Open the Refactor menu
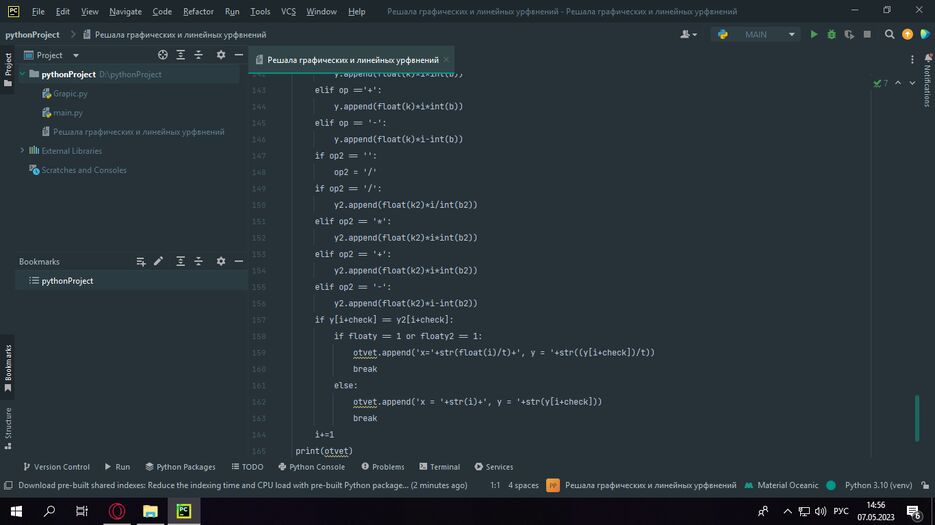The image size is (935, 525). point(198,11)
